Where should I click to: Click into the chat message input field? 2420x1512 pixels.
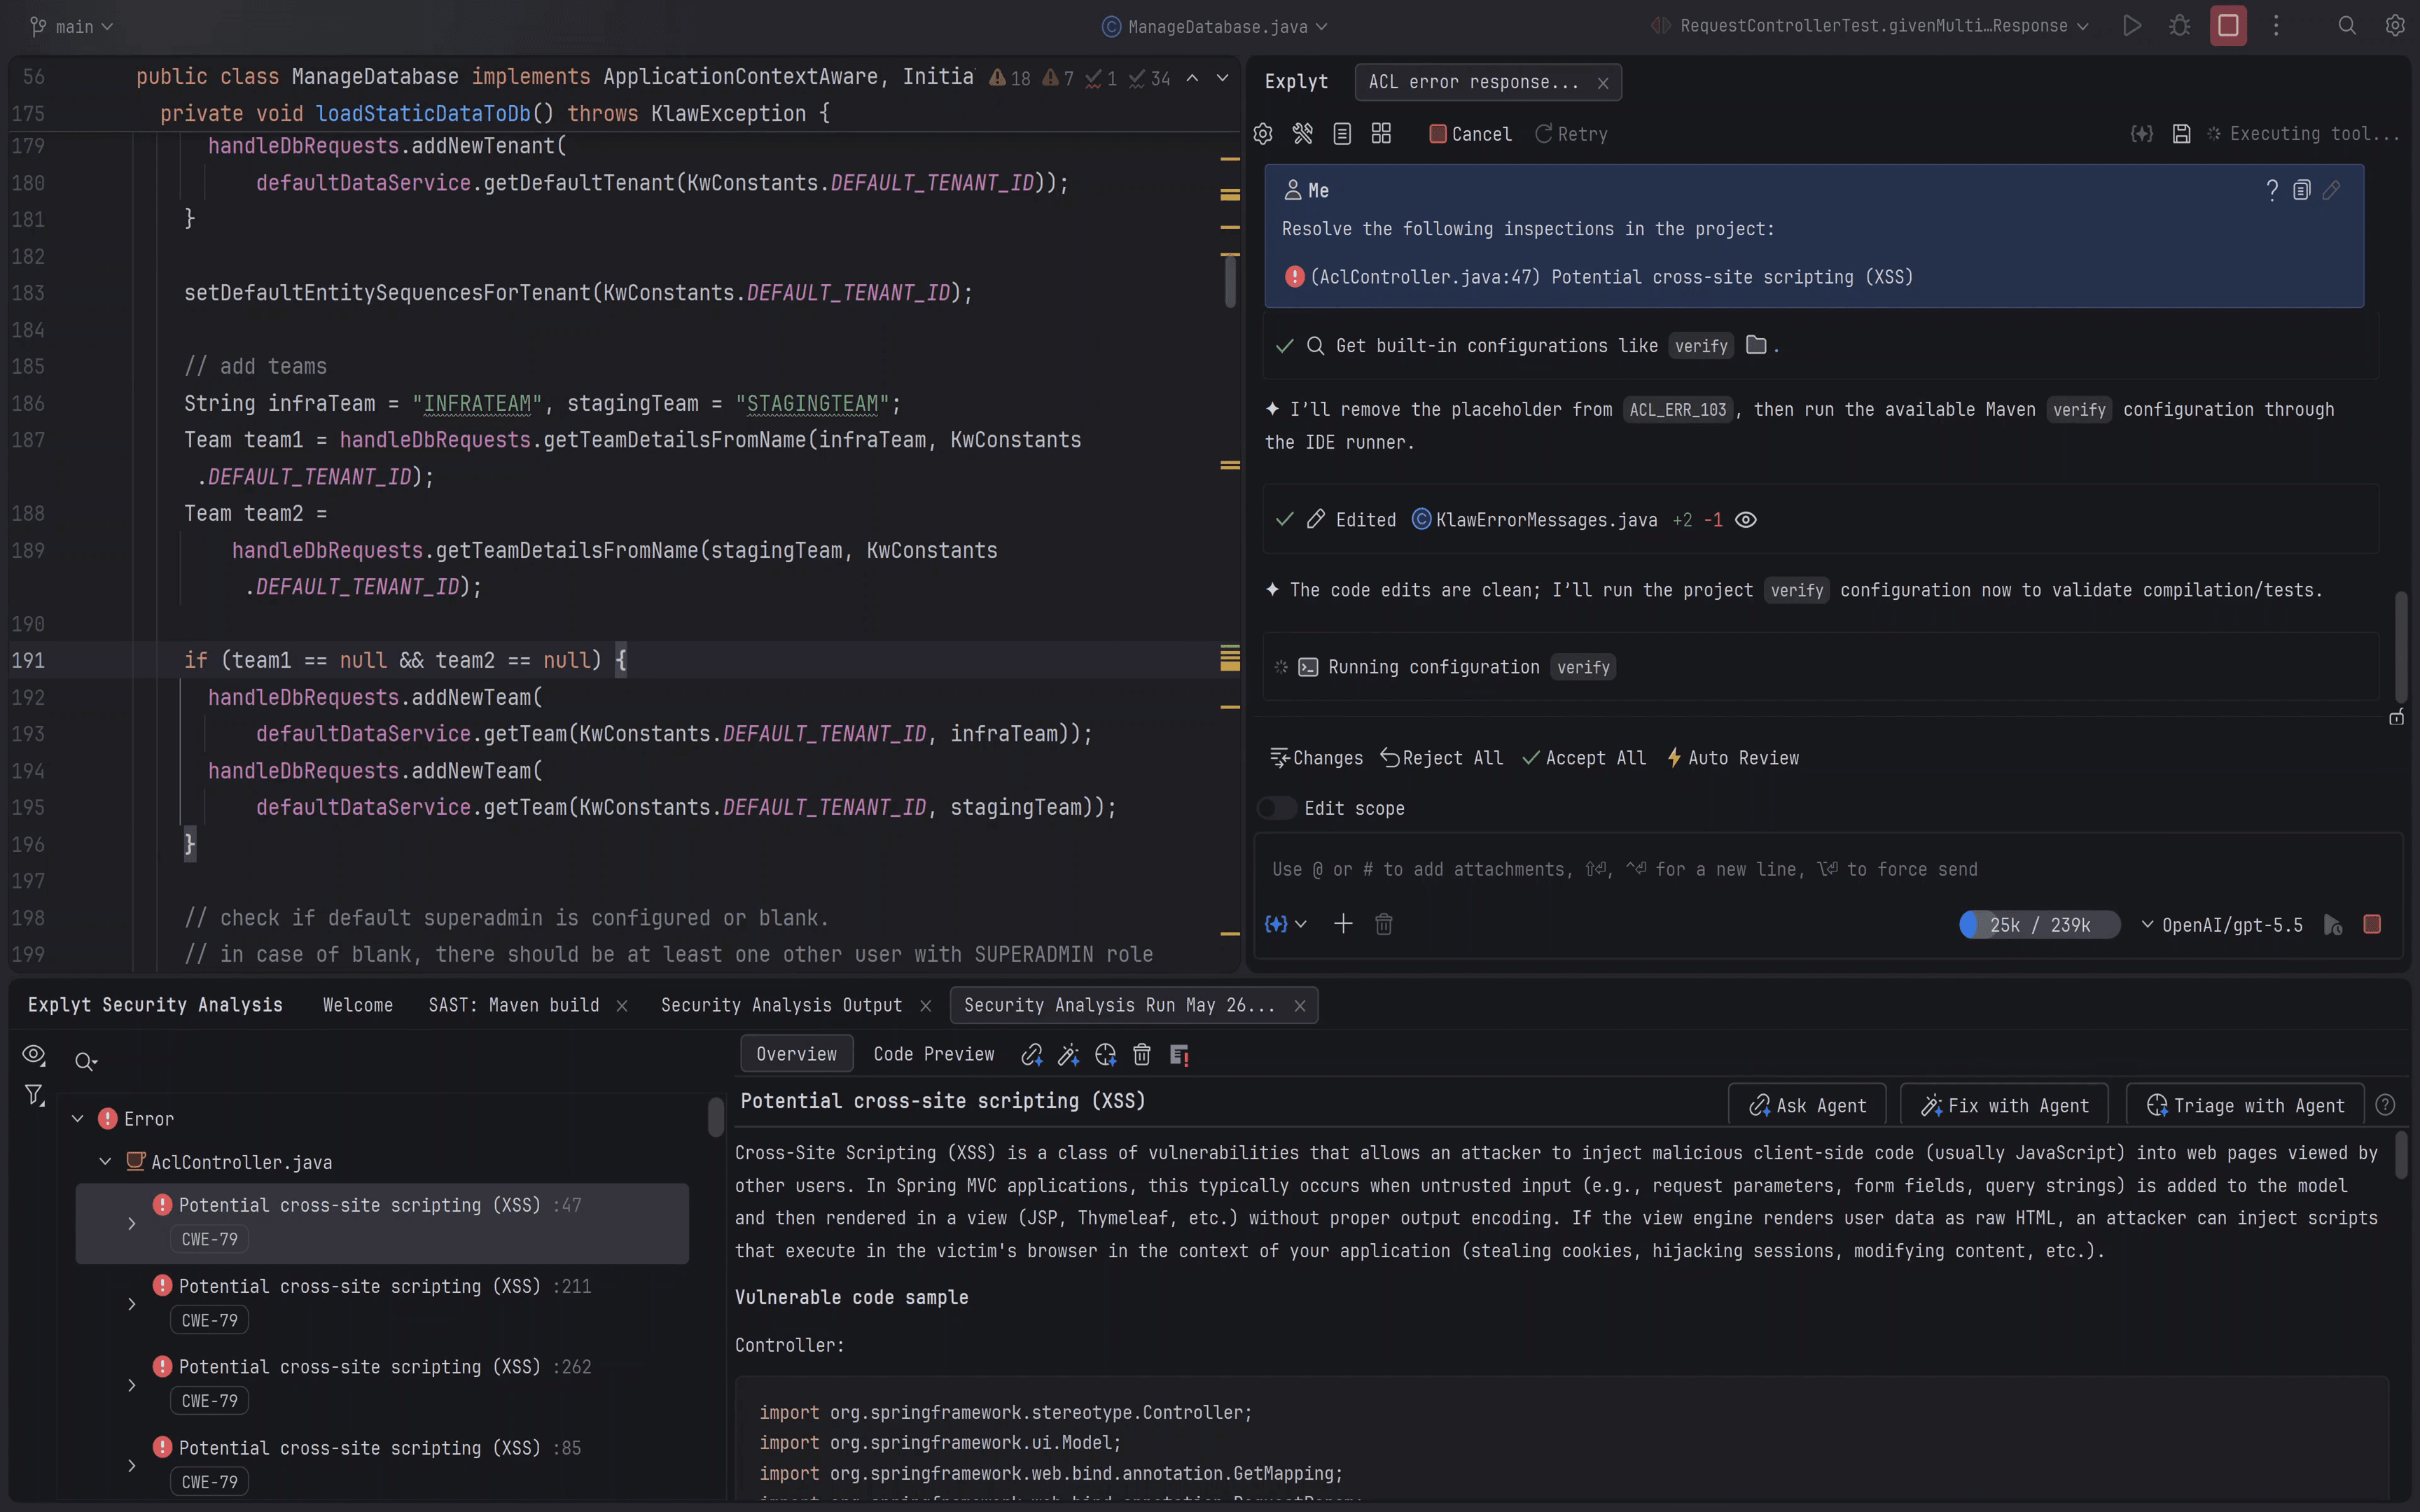coord(1828,869)
